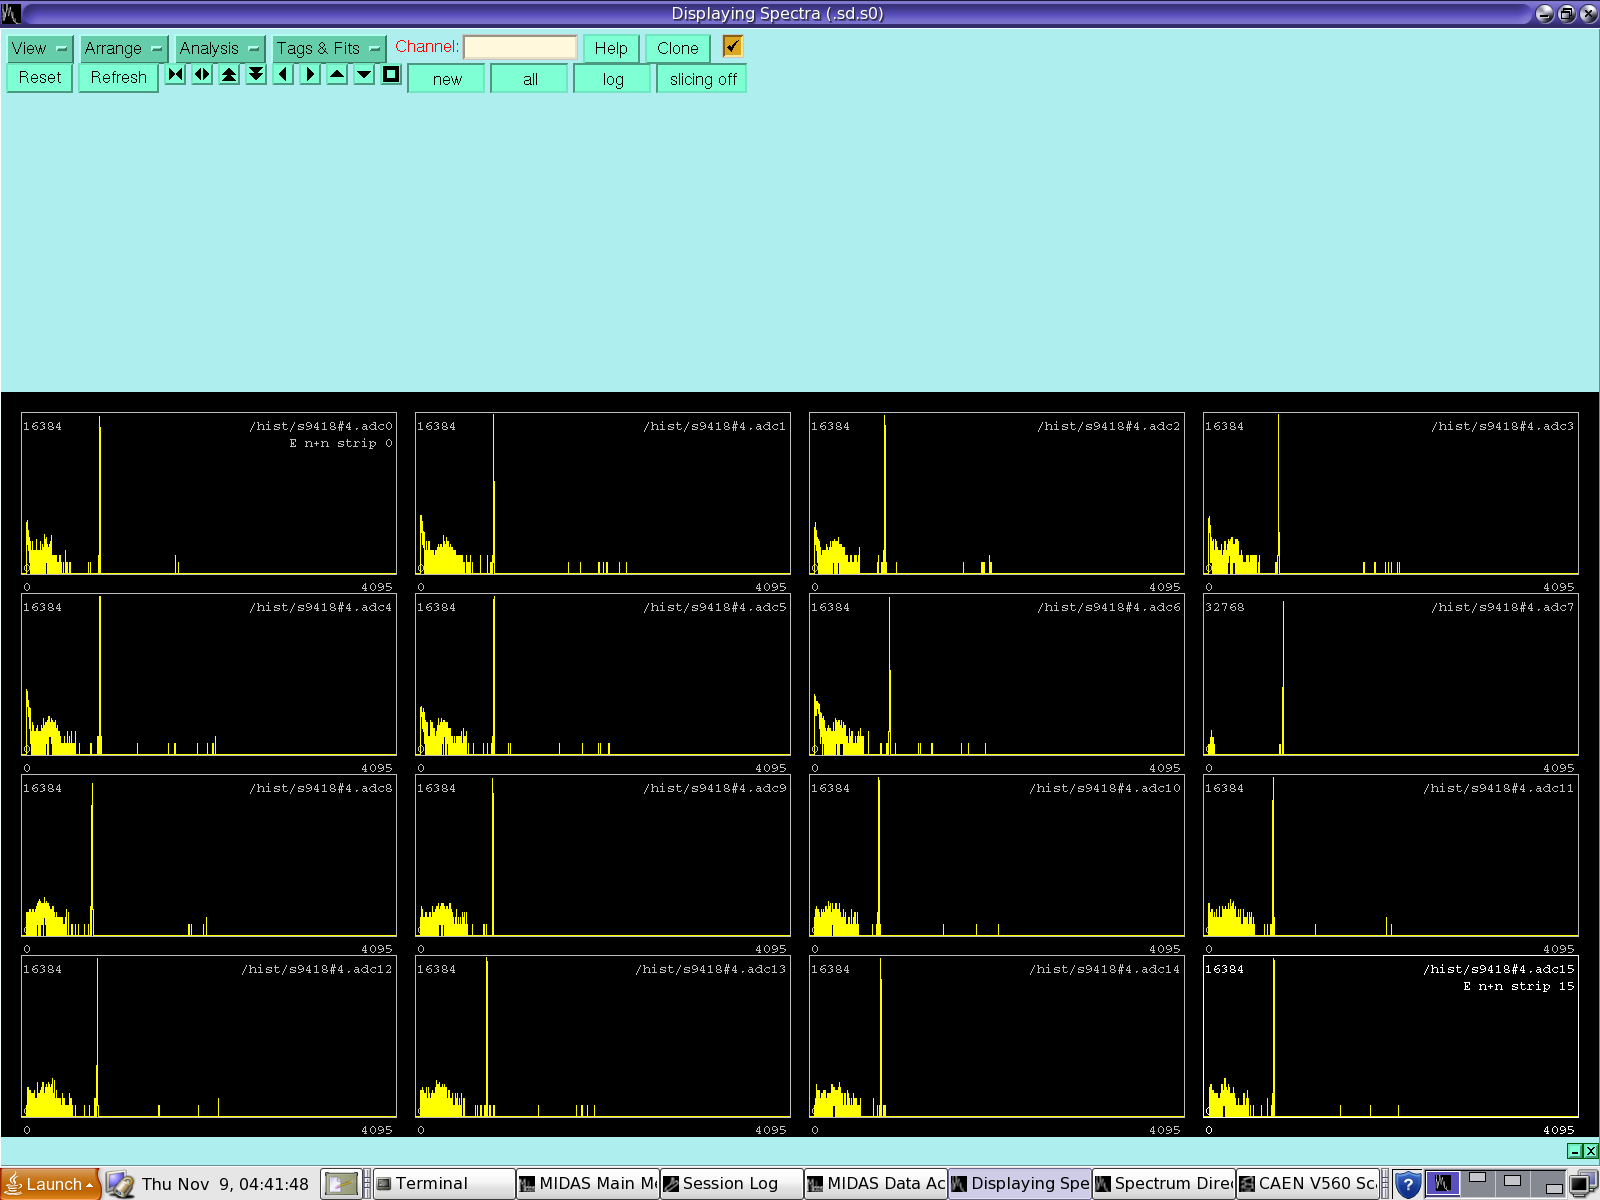Open the Analysis menu

coord(219,48)
